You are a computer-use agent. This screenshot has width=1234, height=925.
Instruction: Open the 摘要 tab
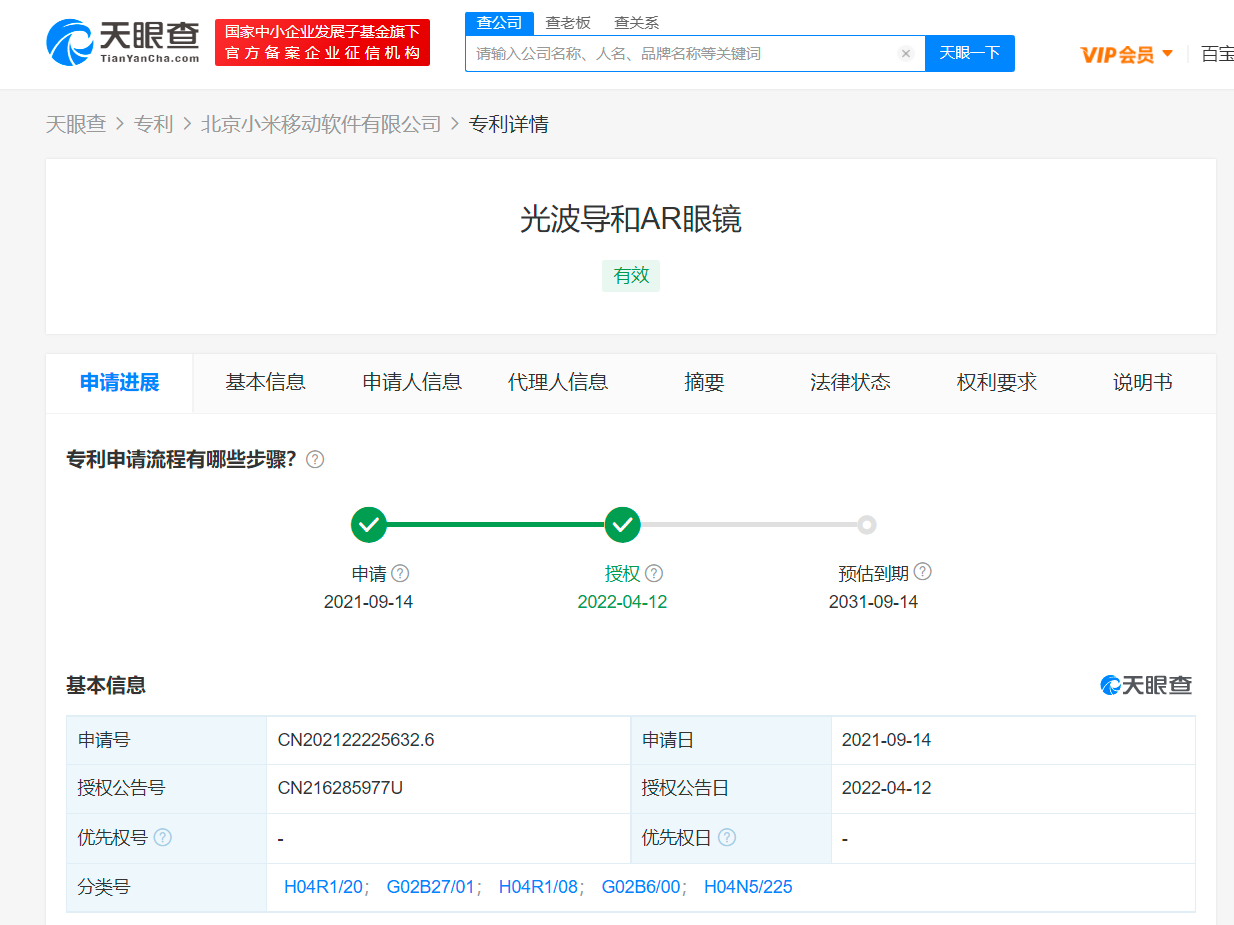coord(704,383)
